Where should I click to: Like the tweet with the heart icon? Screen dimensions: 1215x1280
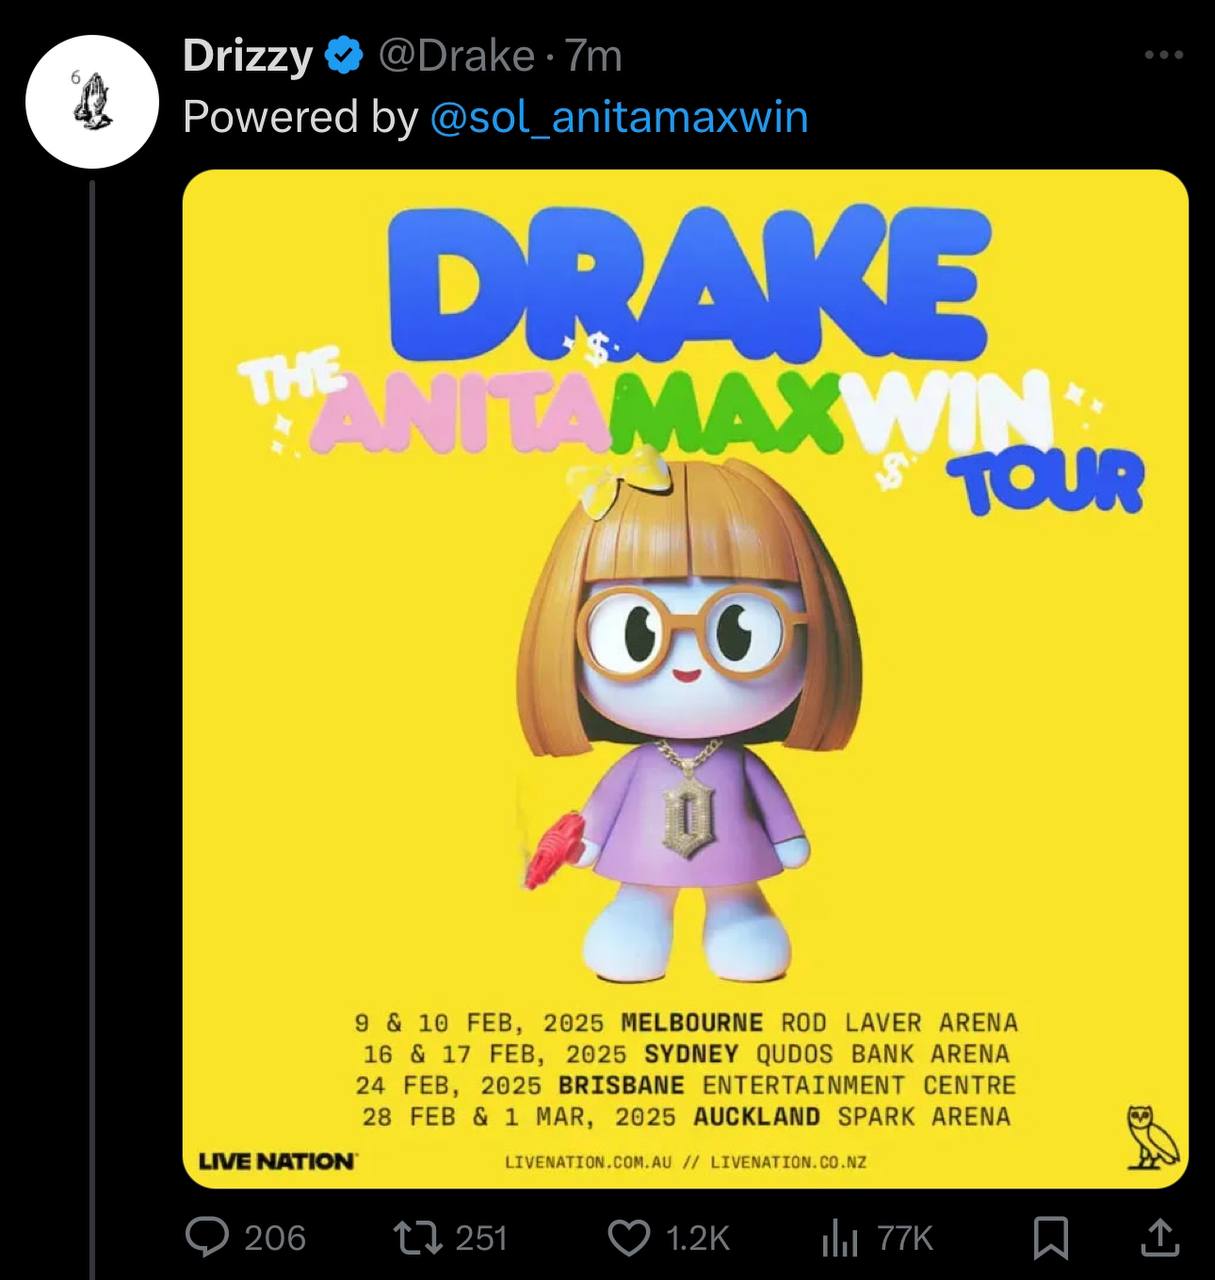click(x=631, y=1238)
